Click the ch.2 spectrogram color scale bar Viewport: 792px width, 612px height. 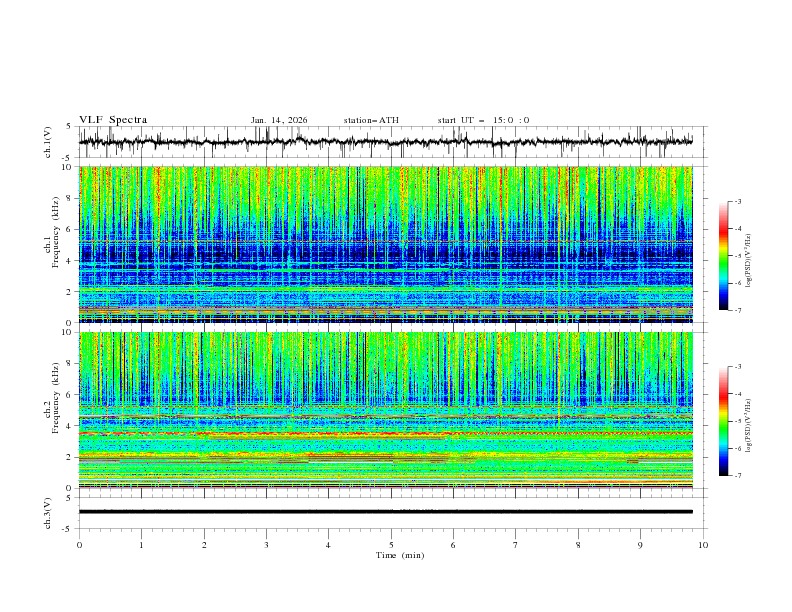[x=723, y=421]
